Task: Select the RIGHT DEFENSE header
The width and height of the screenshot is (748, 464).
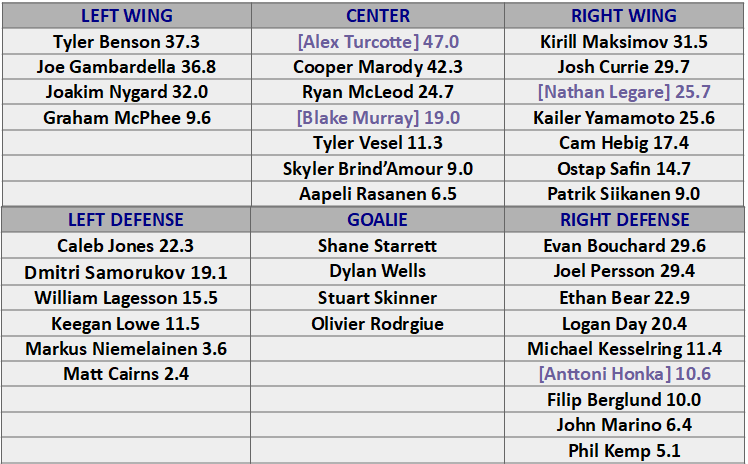Action: coord(624,220)
